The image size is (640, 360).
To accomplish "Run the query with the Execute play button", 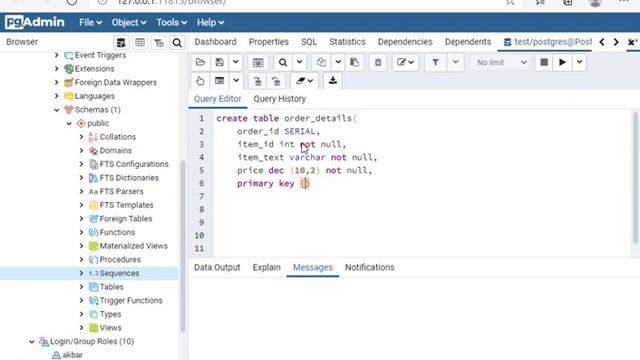I will 562,62.
